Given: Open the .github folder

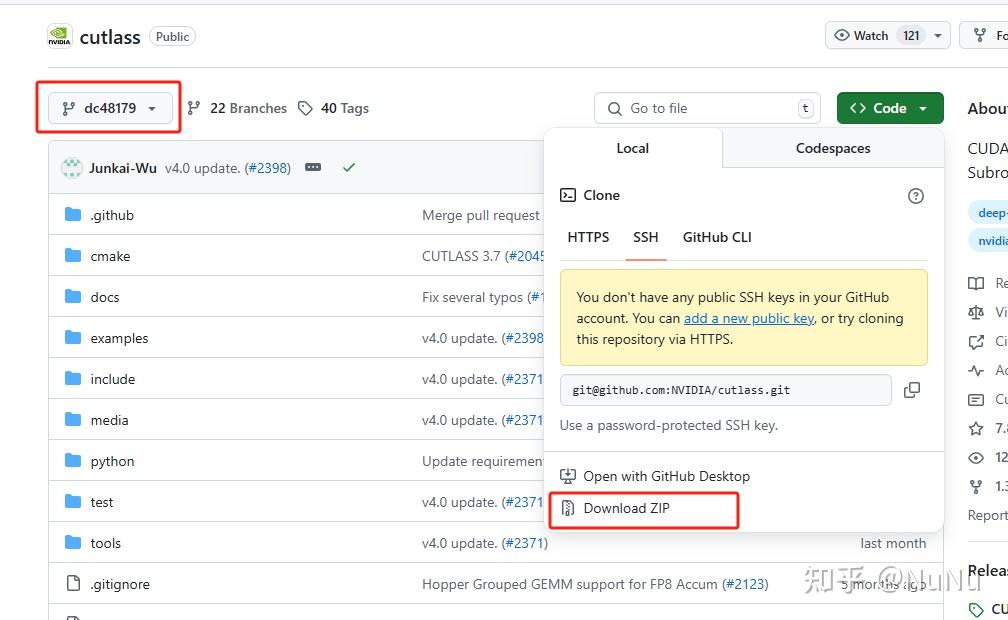Looking at the screenshot, I should click(111, 215).
